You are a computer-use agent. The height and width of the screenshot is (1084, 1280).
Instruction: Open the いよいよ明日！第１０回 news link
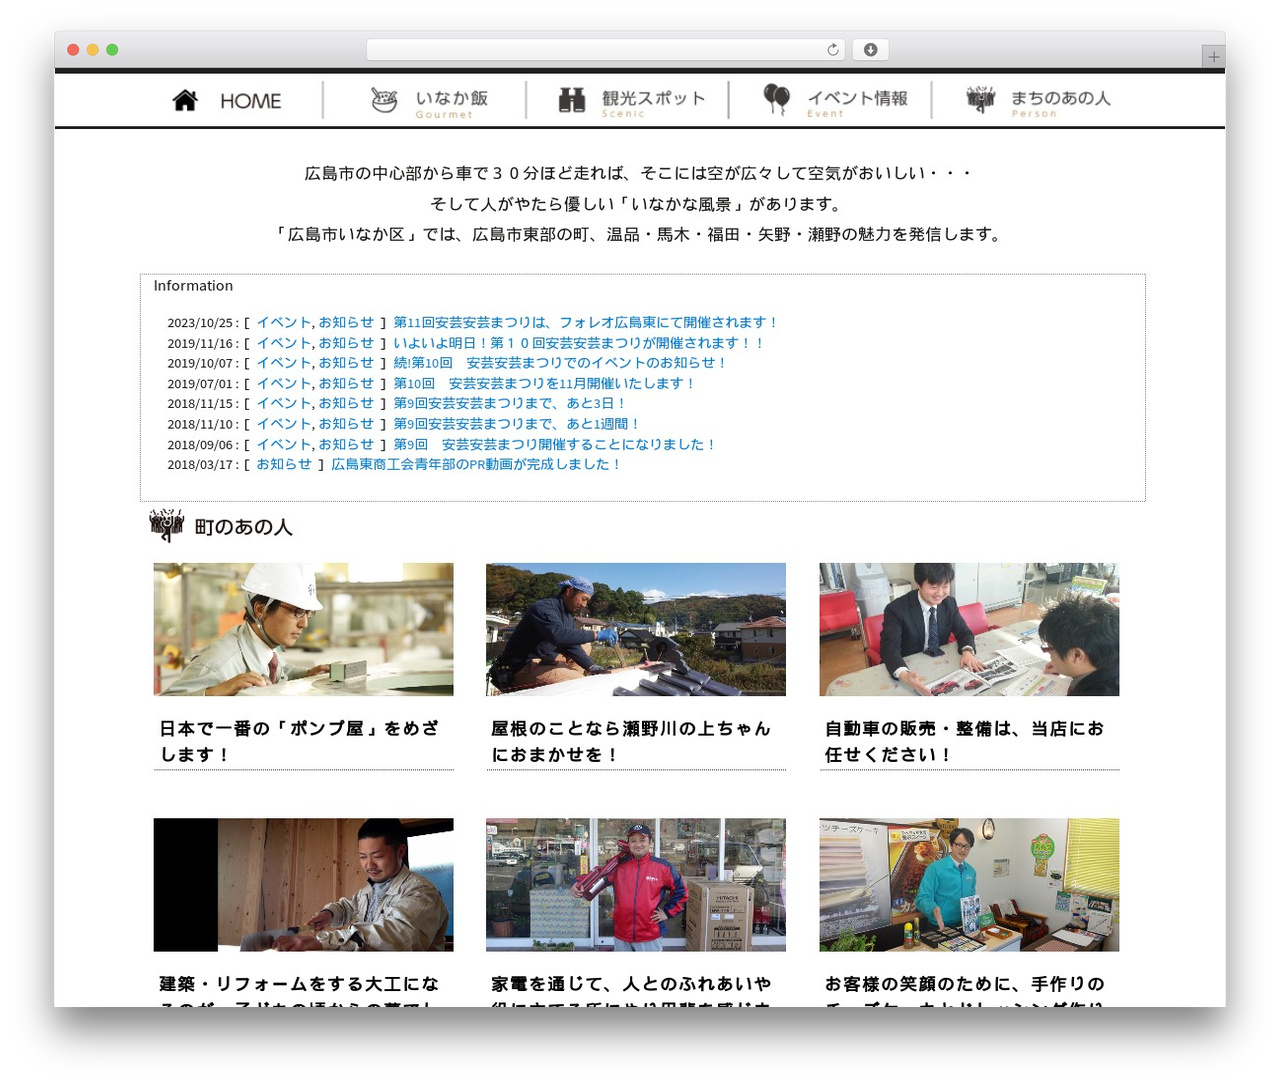tap(579, 343)
